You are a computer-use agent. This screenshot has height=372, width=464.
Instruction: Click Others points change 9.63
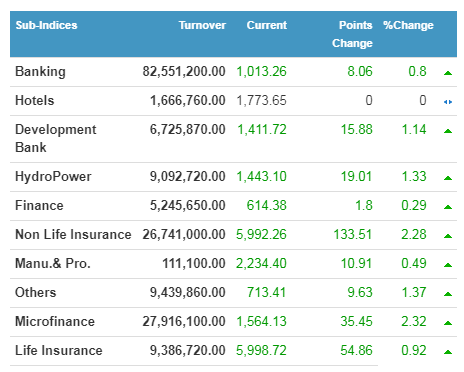point(360,292)
